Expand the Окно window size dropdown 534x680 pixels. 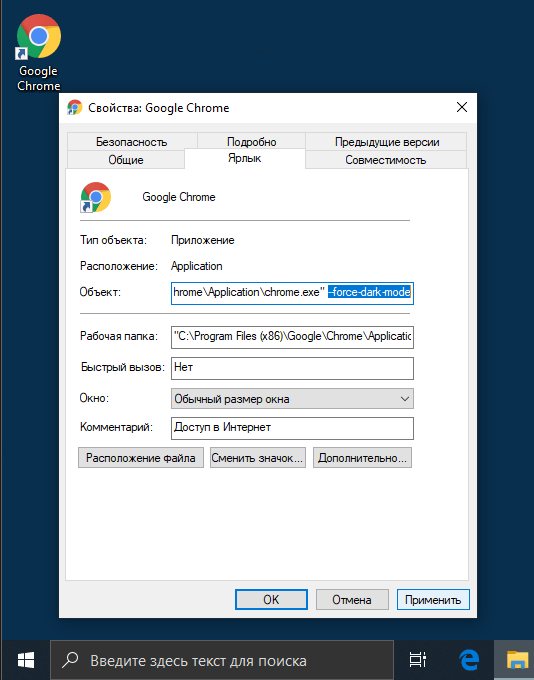click(x=292, y=399)
